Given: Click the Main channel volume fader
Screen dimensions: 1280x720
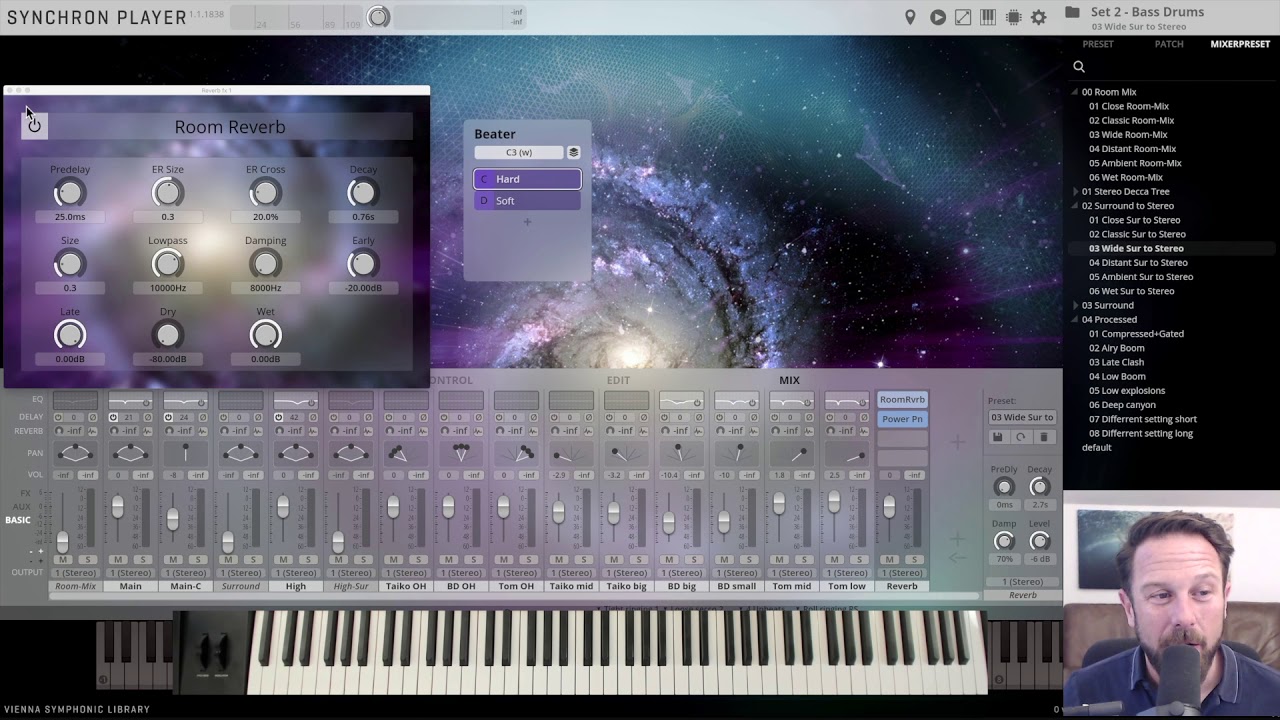Looking at the screenshot, I should tap(118, 506).
